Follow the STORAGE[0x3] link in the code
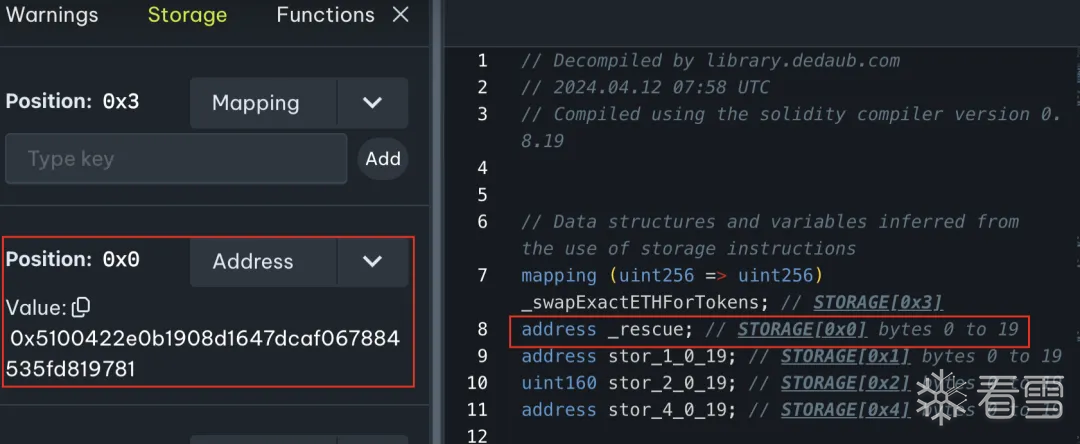Image resolution: width=1080 pixels, height=444 pixels. point(877,302)
